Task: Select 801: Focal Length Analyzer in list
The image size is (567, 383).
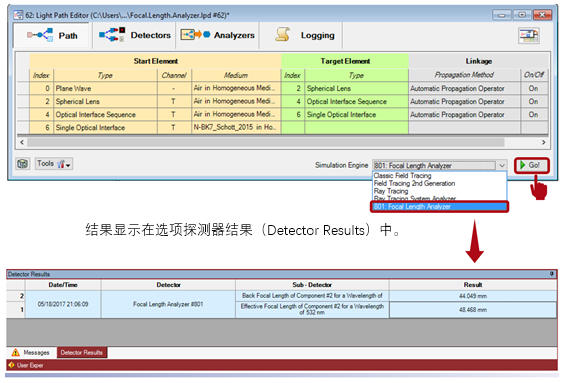Action: pyautogui.click(x=439, y=207)
